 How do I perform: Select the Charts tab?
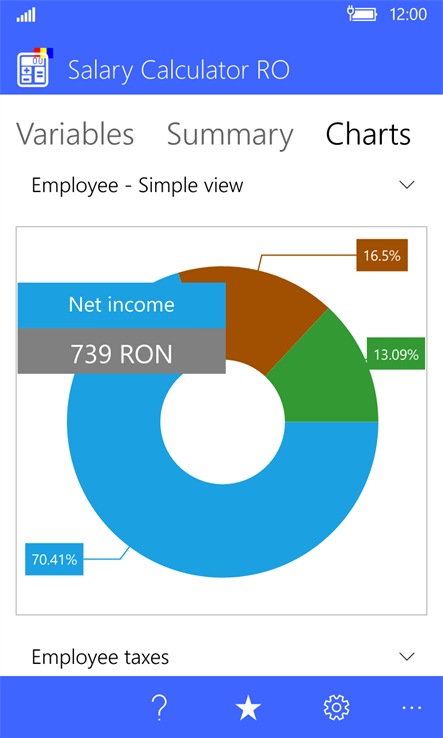point(368,134)
